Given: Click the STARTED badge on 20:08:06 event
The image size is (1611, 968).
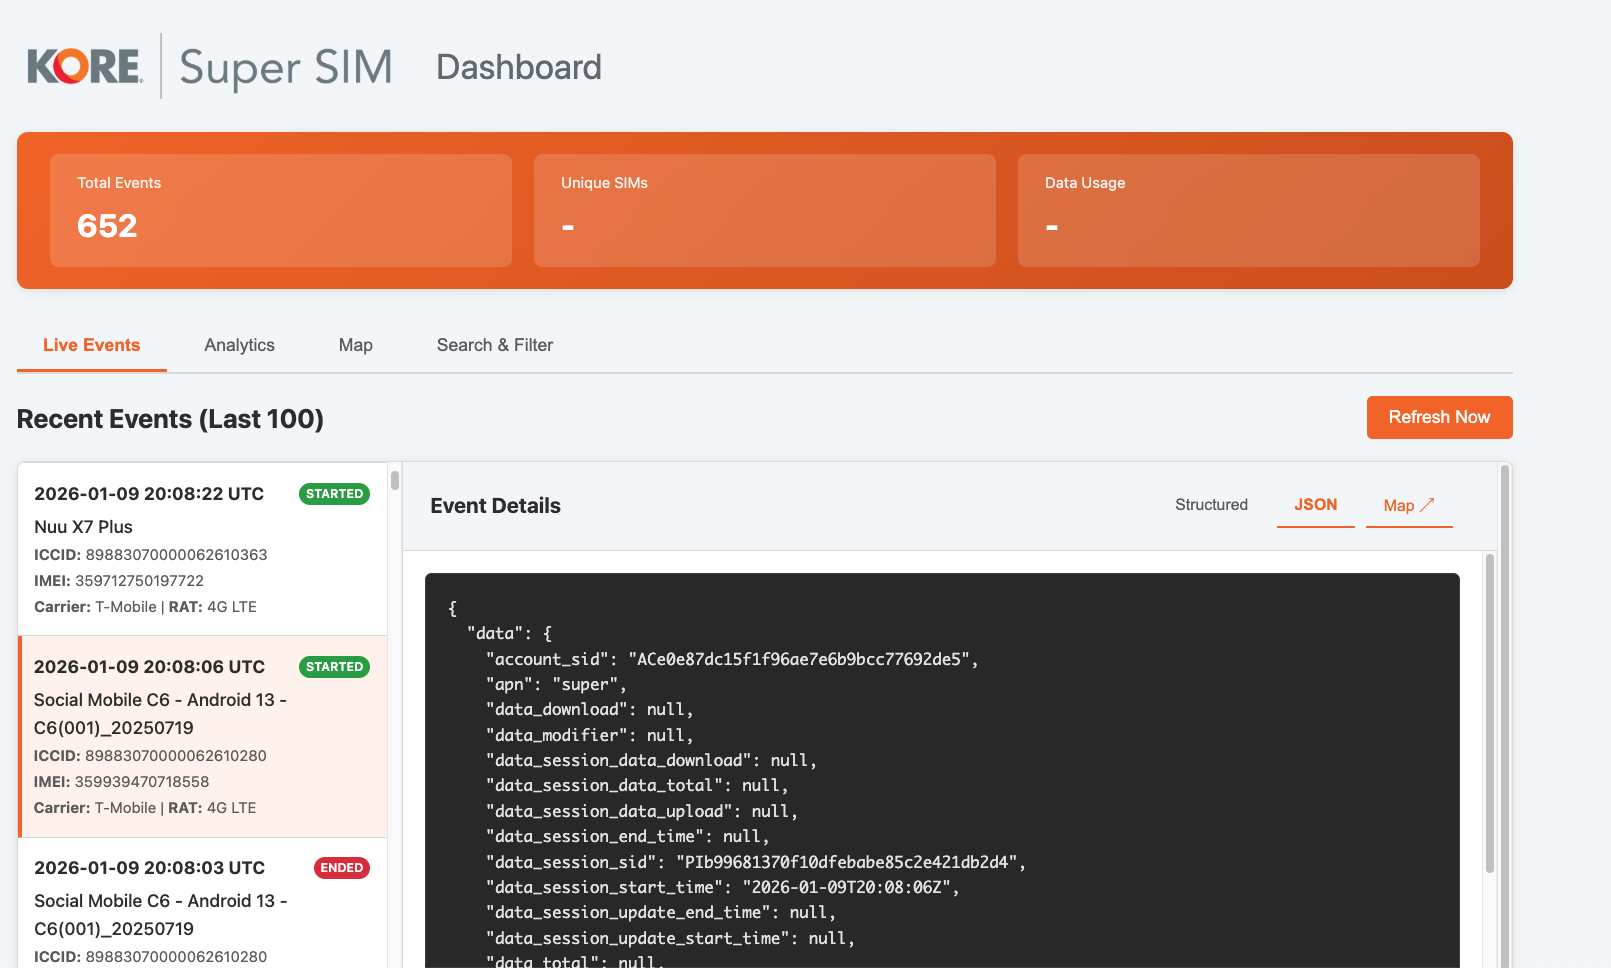Looking at the screenshot, I should [334, 667].
